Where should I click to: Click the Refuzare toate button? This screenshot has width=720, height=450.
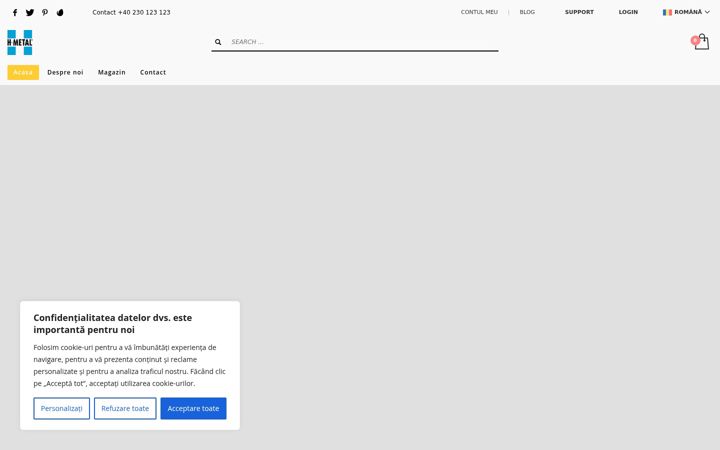pos(125,408)
